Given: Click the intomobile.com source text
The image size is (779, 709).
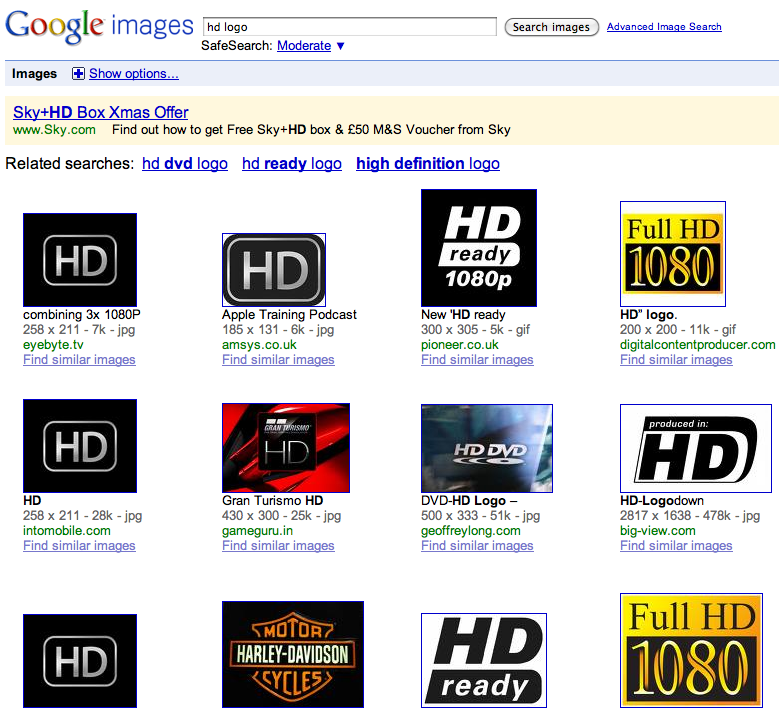Looking at the screenshot, I should coord(67,531).
